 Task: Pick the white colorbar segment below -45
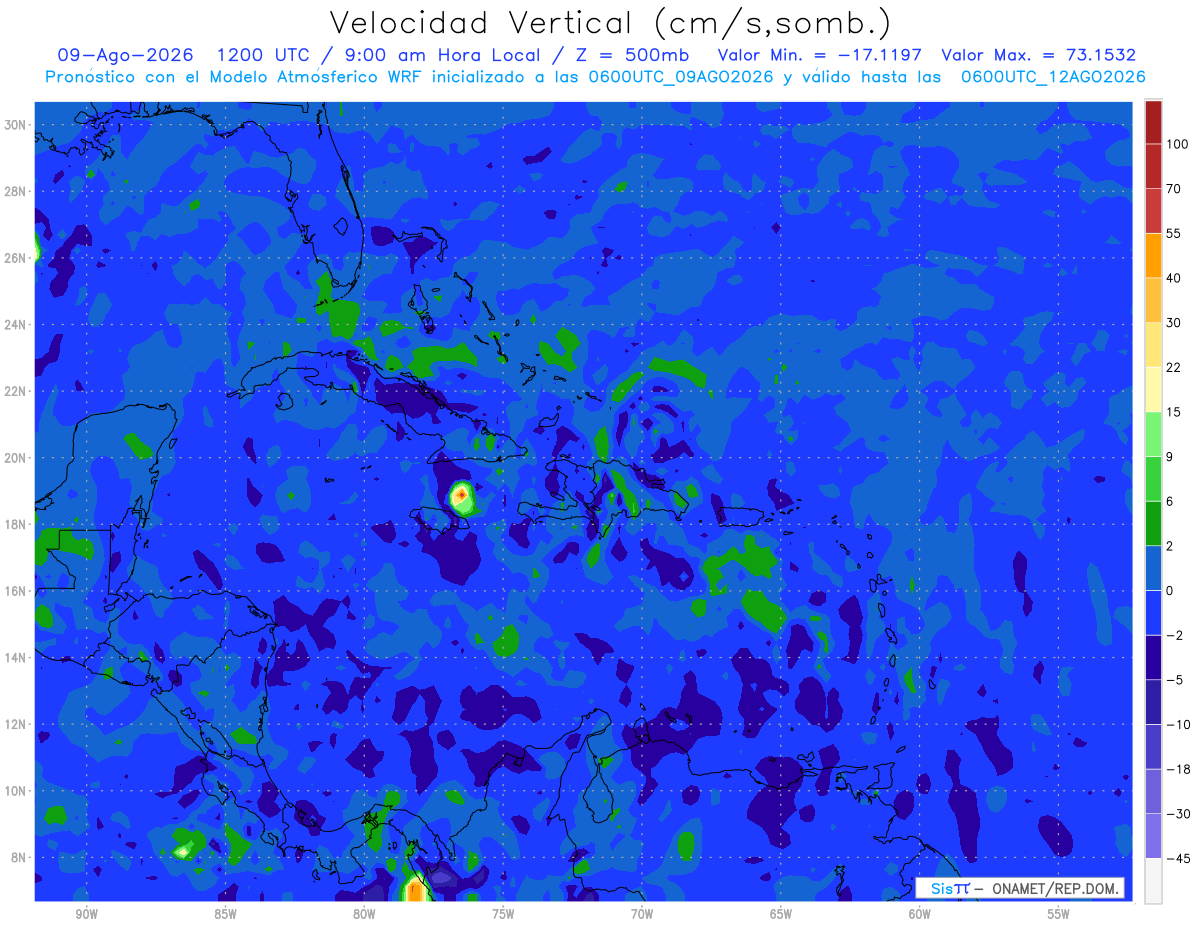[1153, 880]
